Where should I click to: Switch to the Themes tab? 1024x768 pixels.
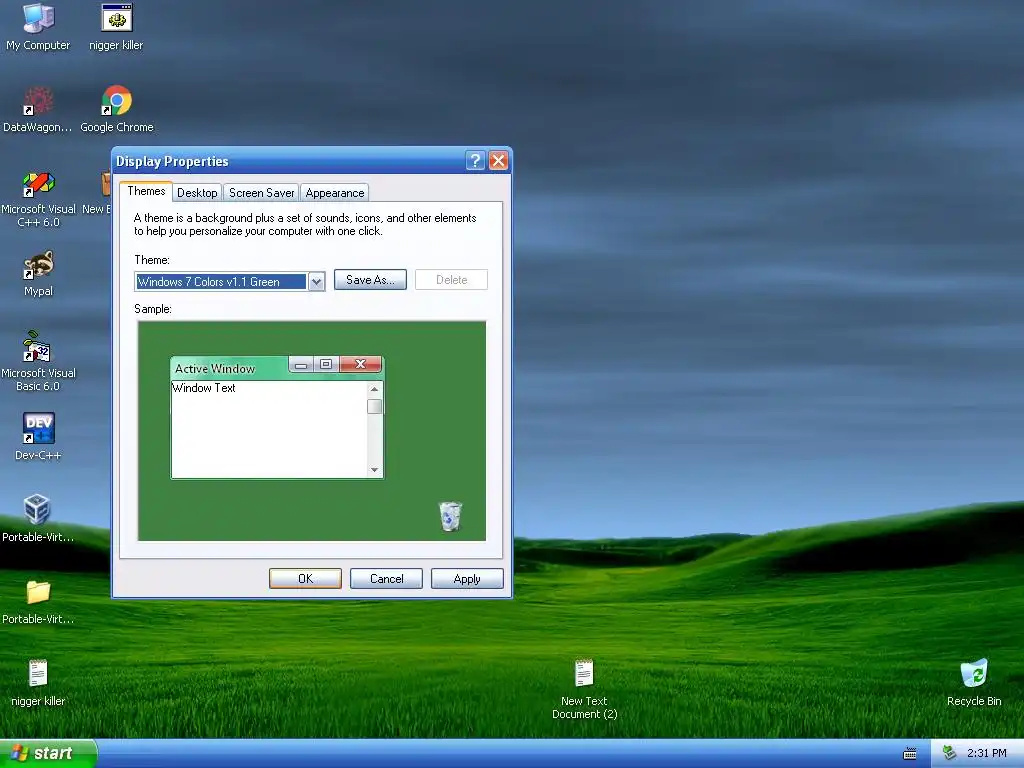pyautogui.click(x=146, y=191)
